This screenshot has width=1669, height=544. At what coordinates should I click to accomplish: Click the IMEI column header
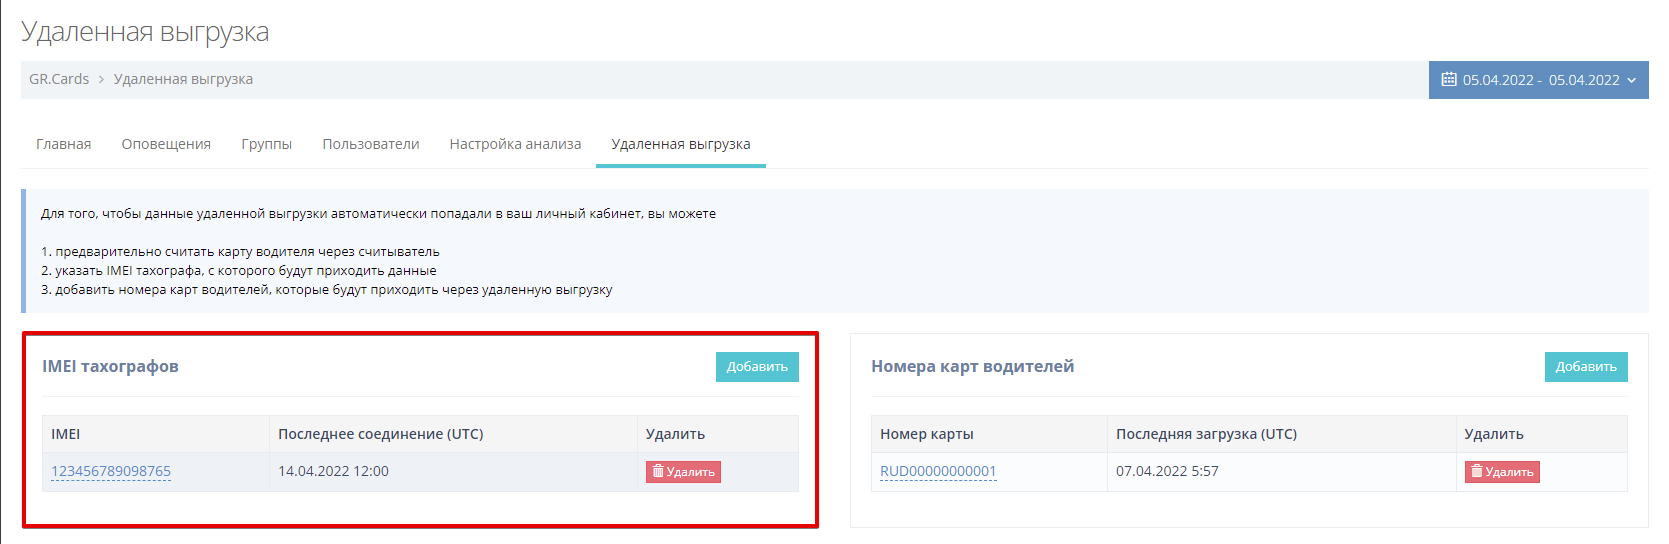[x=66, y=434]
